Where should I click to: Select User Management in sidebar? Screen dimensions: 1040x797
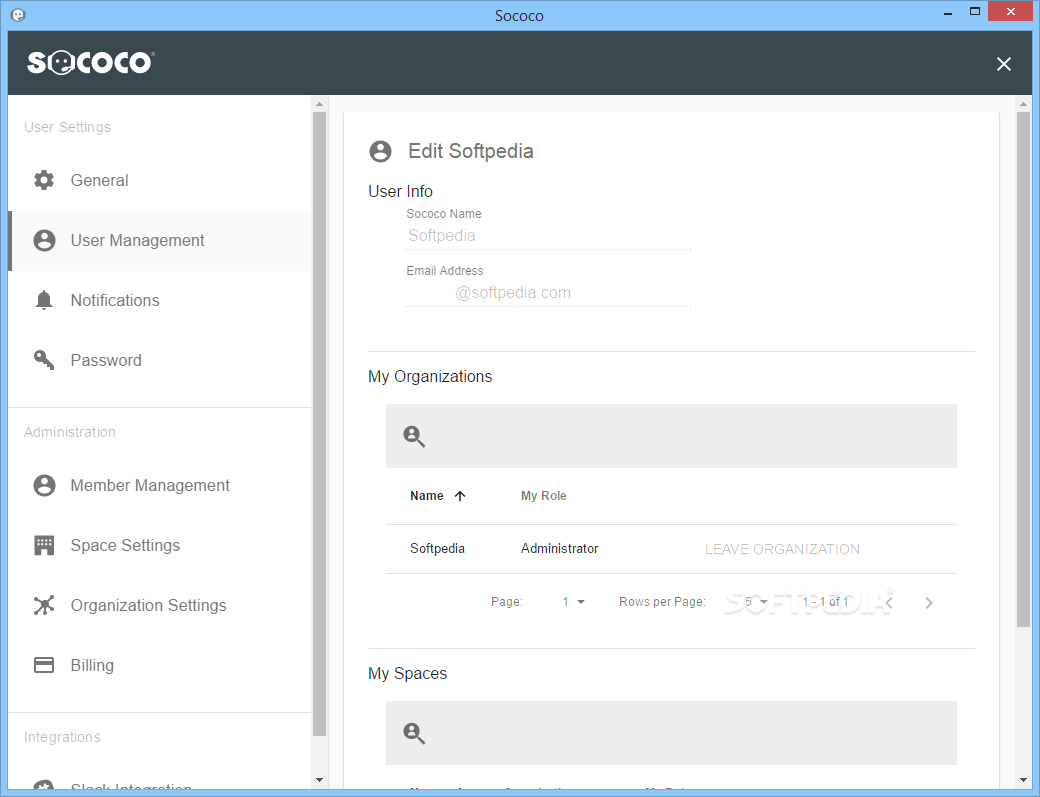click(159, 241)
